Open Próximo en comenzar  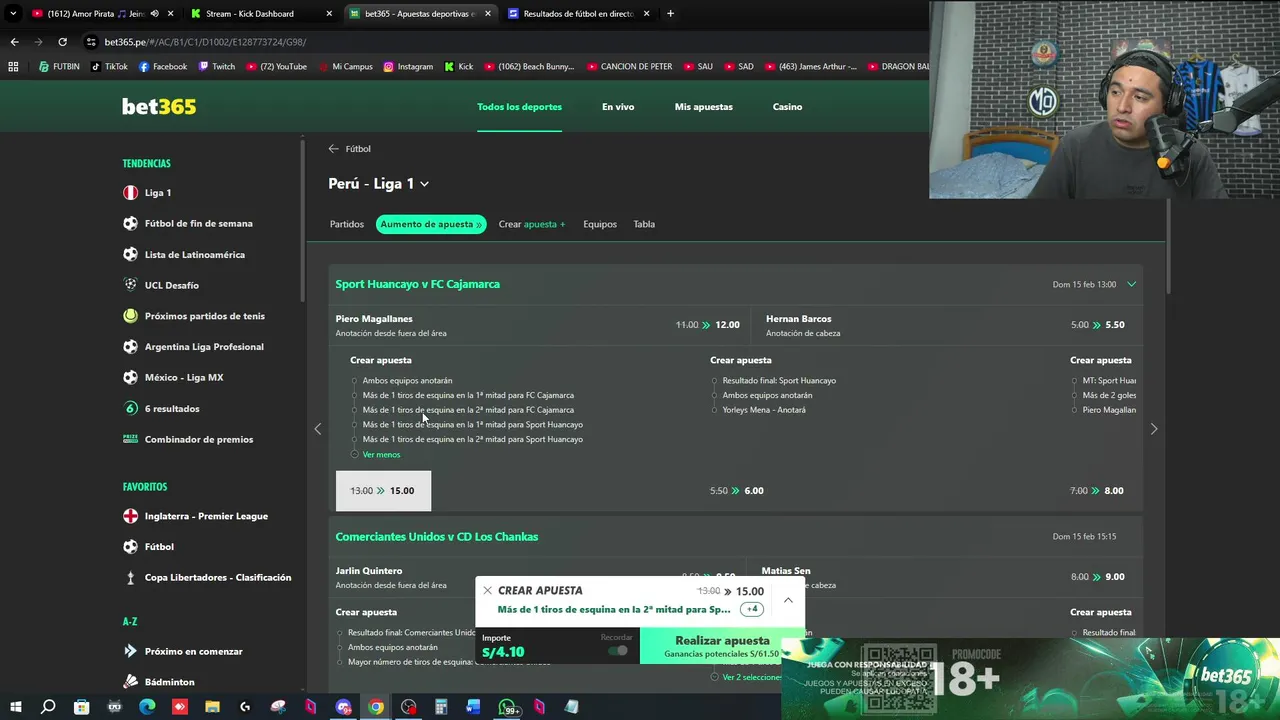pyautogui.click(x=193, y=651)
